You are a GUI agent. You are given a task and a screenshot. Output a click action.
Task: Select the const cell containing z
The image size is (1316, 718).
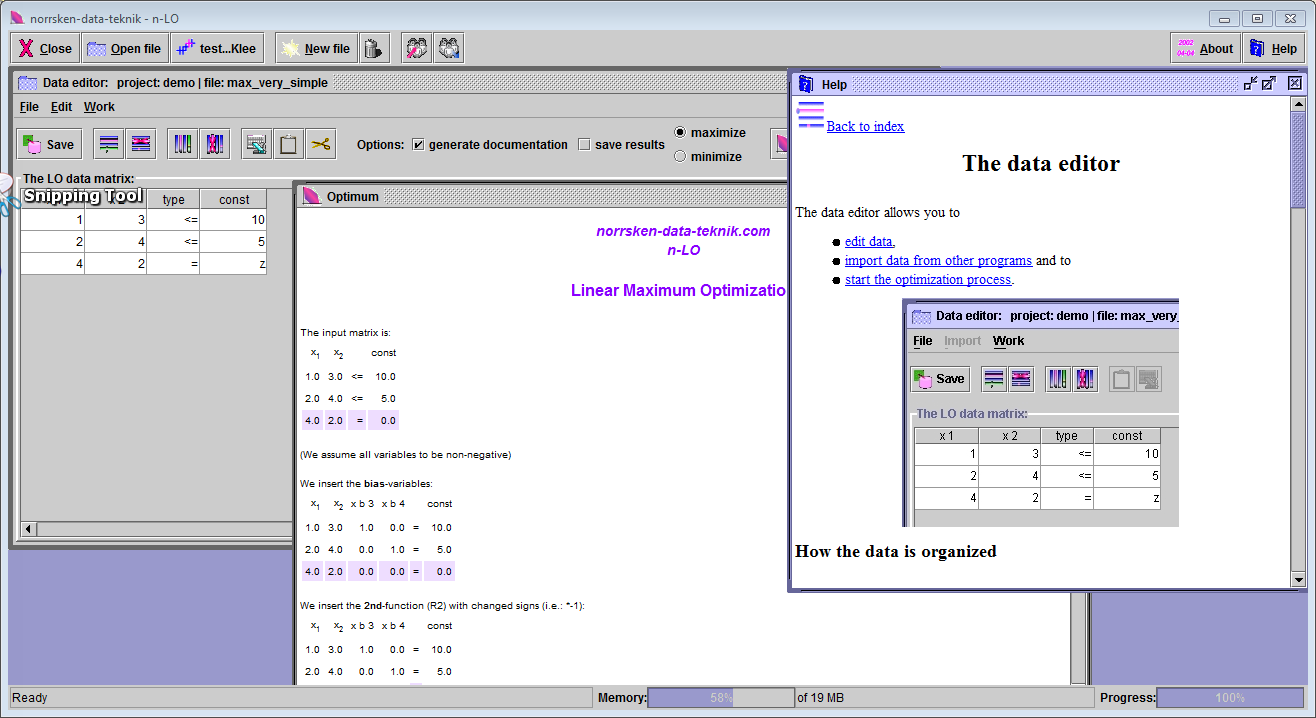coord(234,264)
